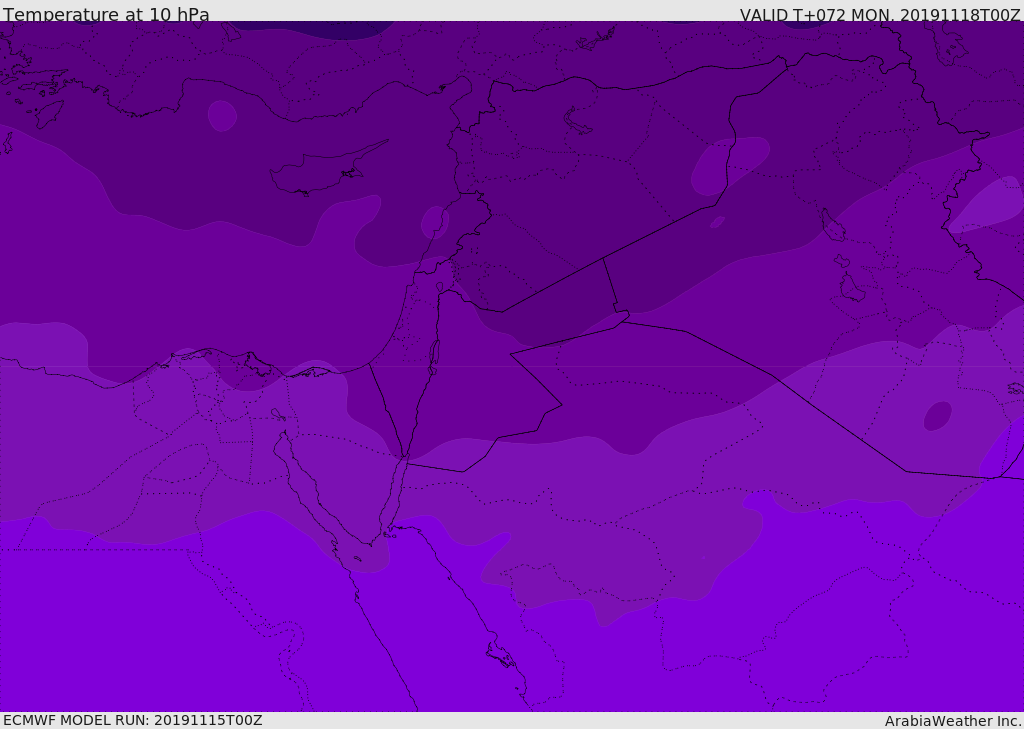Image resolution: width=1024 pixels, height=729 pixels.
Task: Click the island of Cyprus on the map
Action: click(321, 173)
